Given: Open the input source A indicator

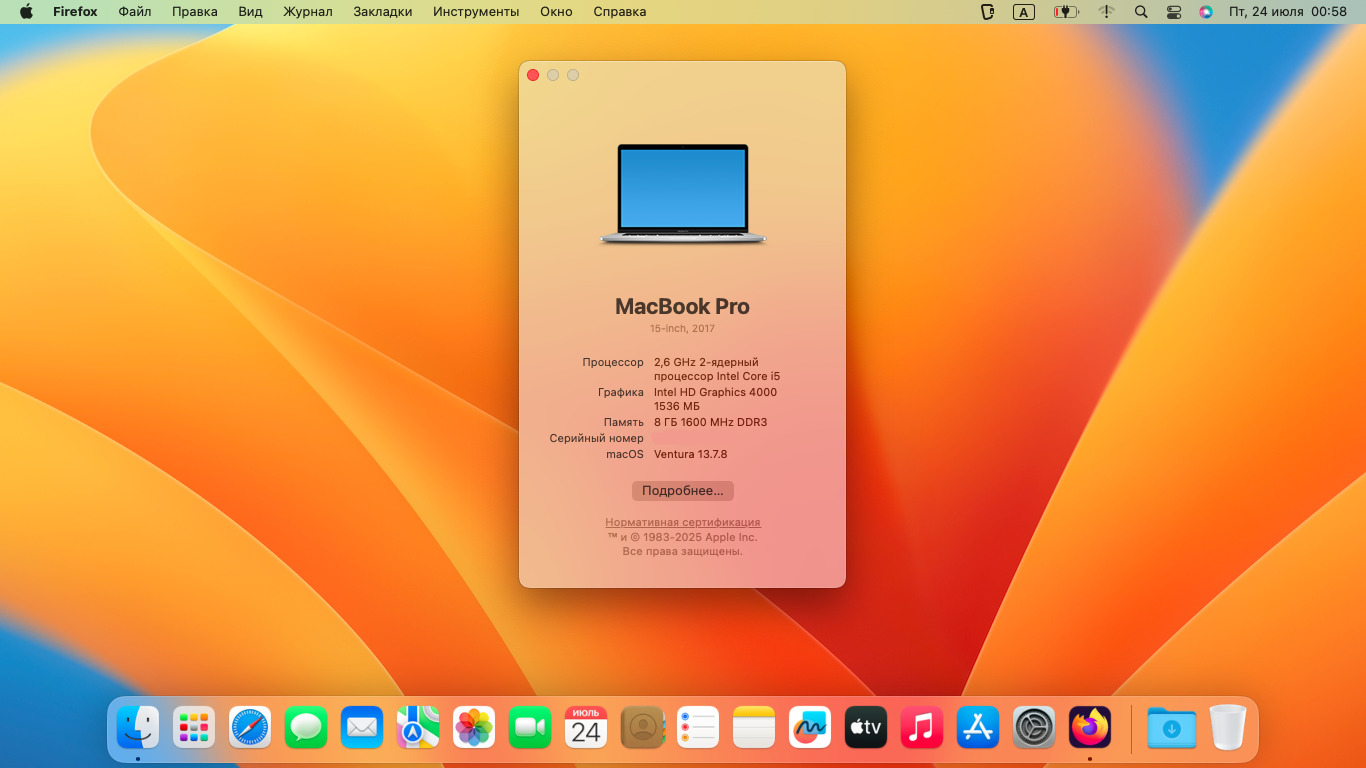Looking at the screenshot, I should pyautogui.click(x=1024, y=12).
